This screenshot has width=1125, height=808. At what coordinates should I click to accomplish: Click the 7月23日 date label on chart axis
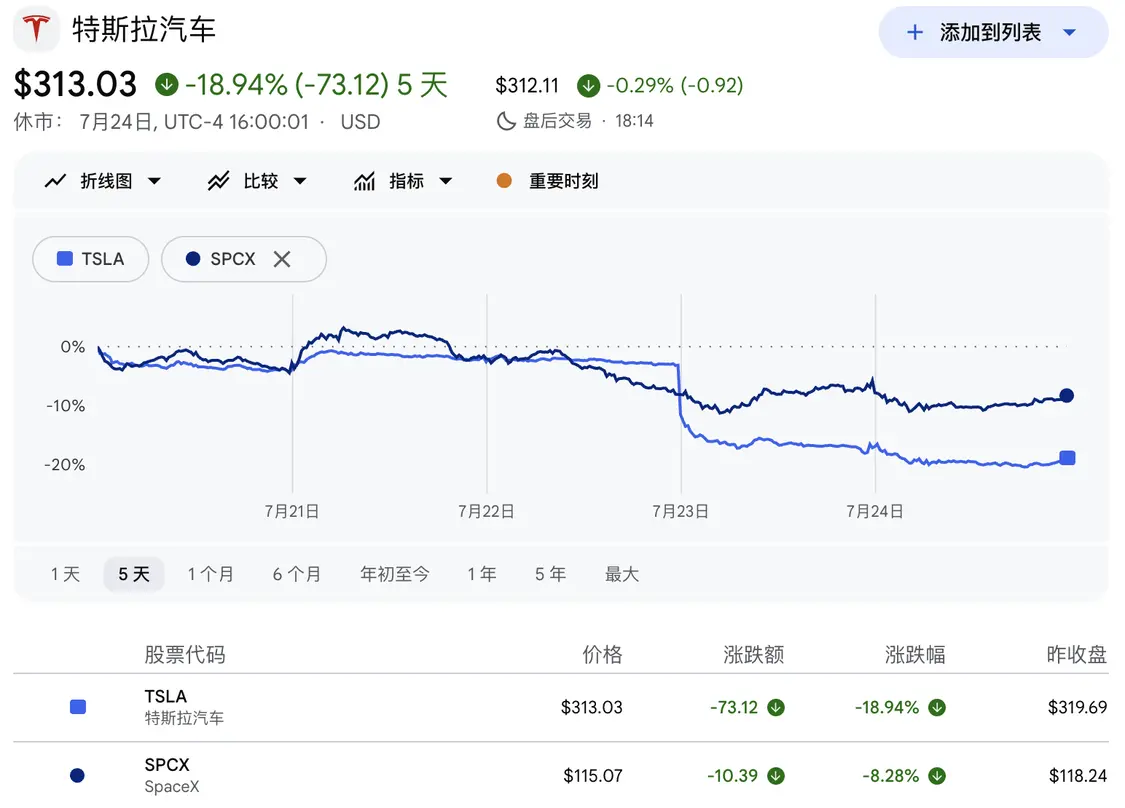coord(681,512)
